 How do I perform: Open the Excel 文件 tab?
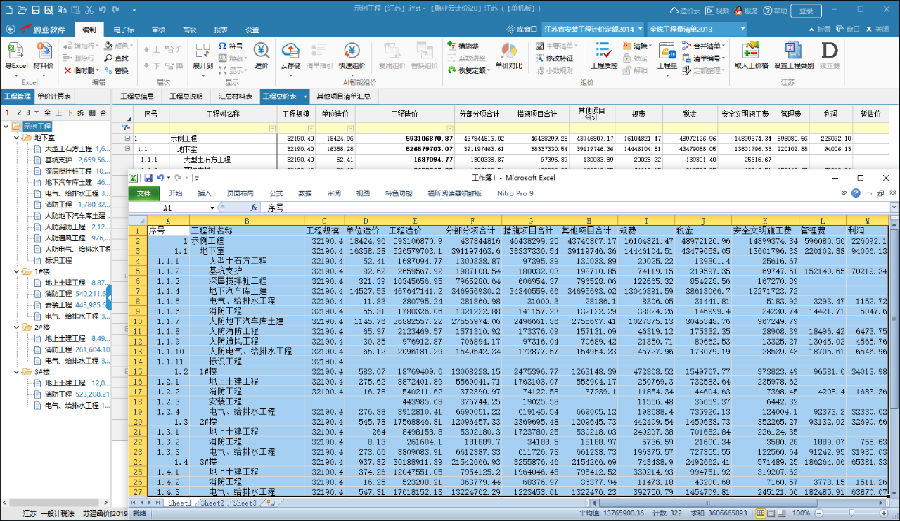click(x=146, y=192)
